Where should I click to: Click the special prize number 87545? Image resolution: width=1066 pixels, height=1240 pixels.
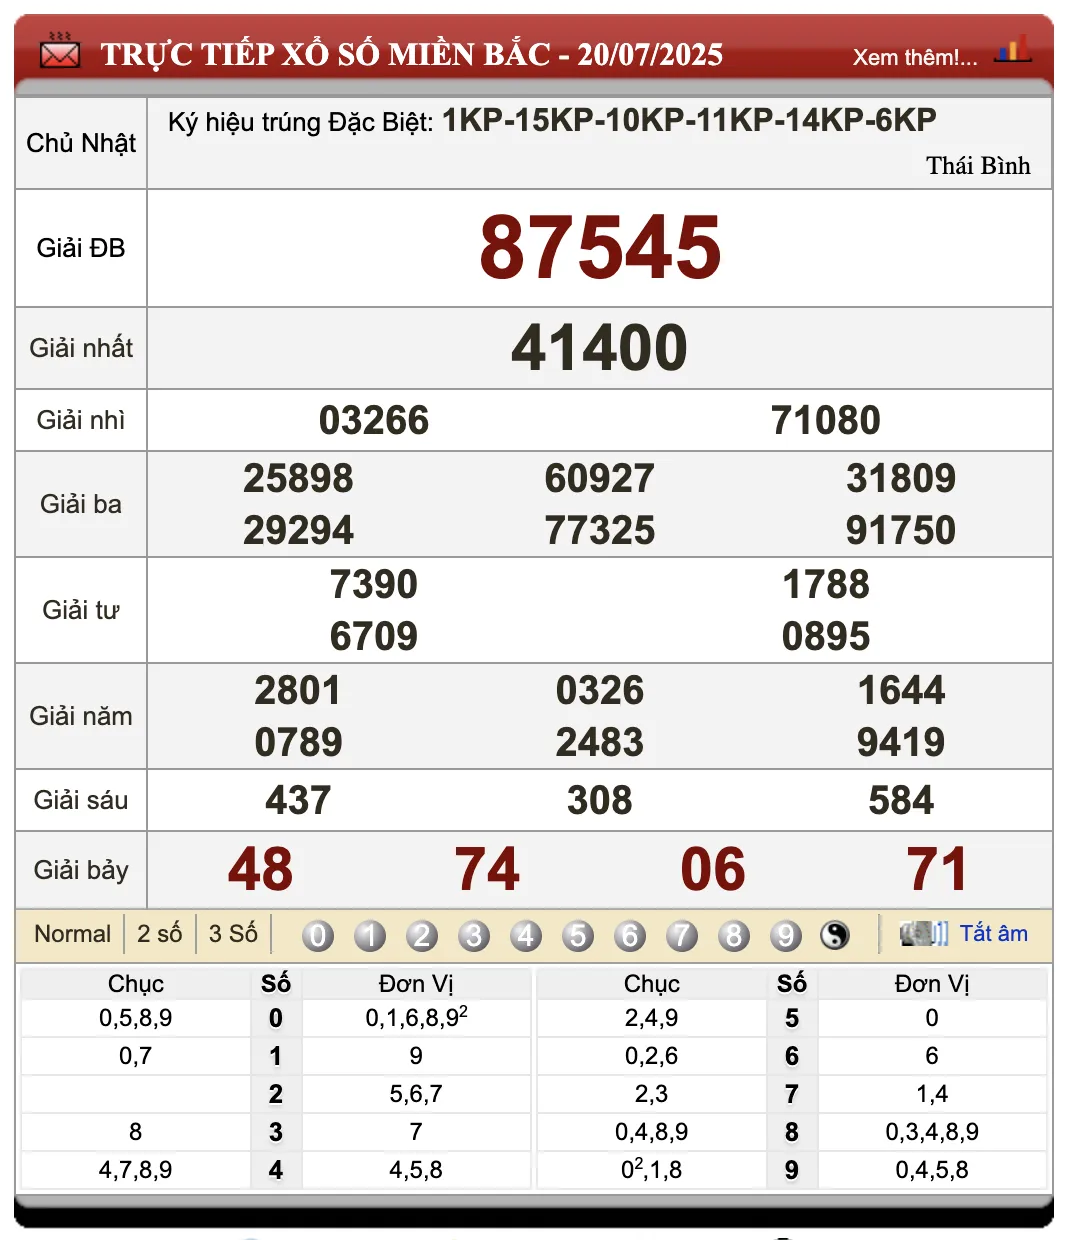click(600, 248)
